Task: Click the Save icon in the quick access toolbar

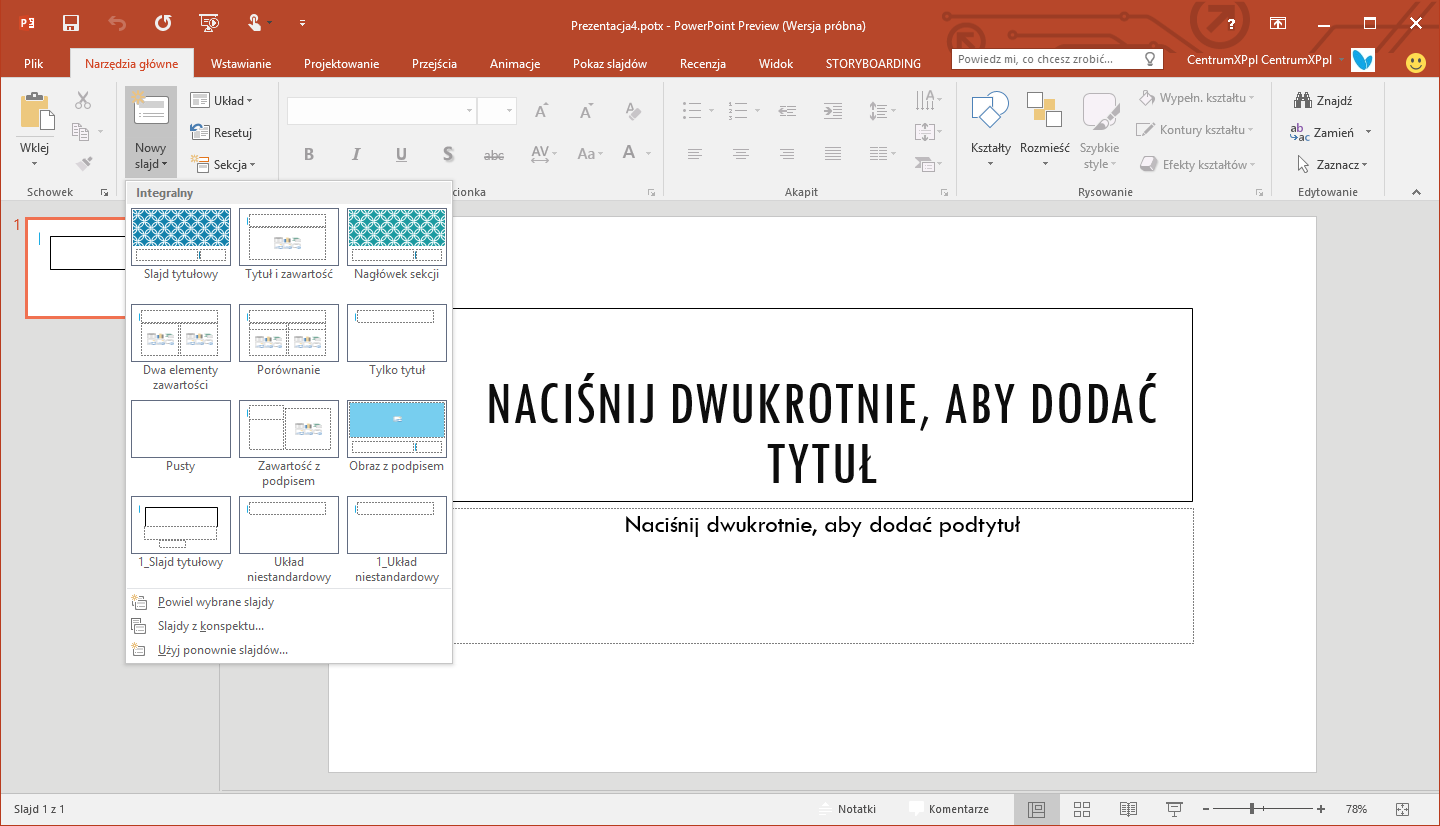Action: [71, 23]
